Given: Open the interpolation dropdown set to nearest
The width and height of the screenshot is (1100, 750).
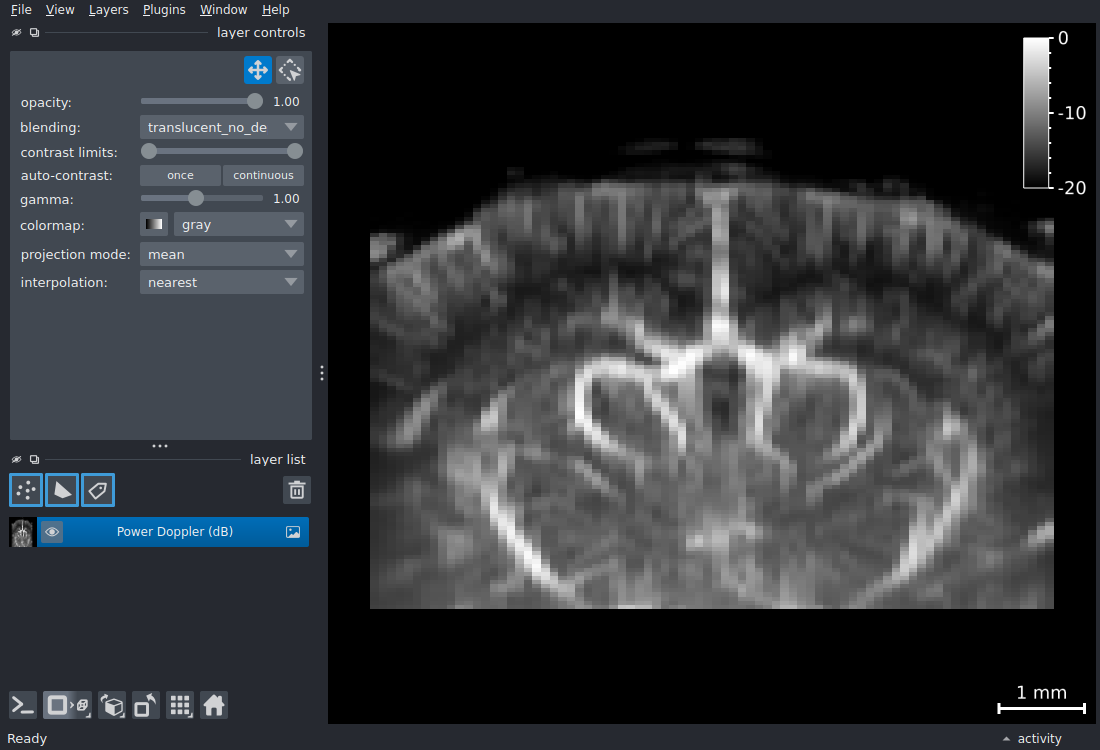Looking at the screenshot, I should click(222, 282).
